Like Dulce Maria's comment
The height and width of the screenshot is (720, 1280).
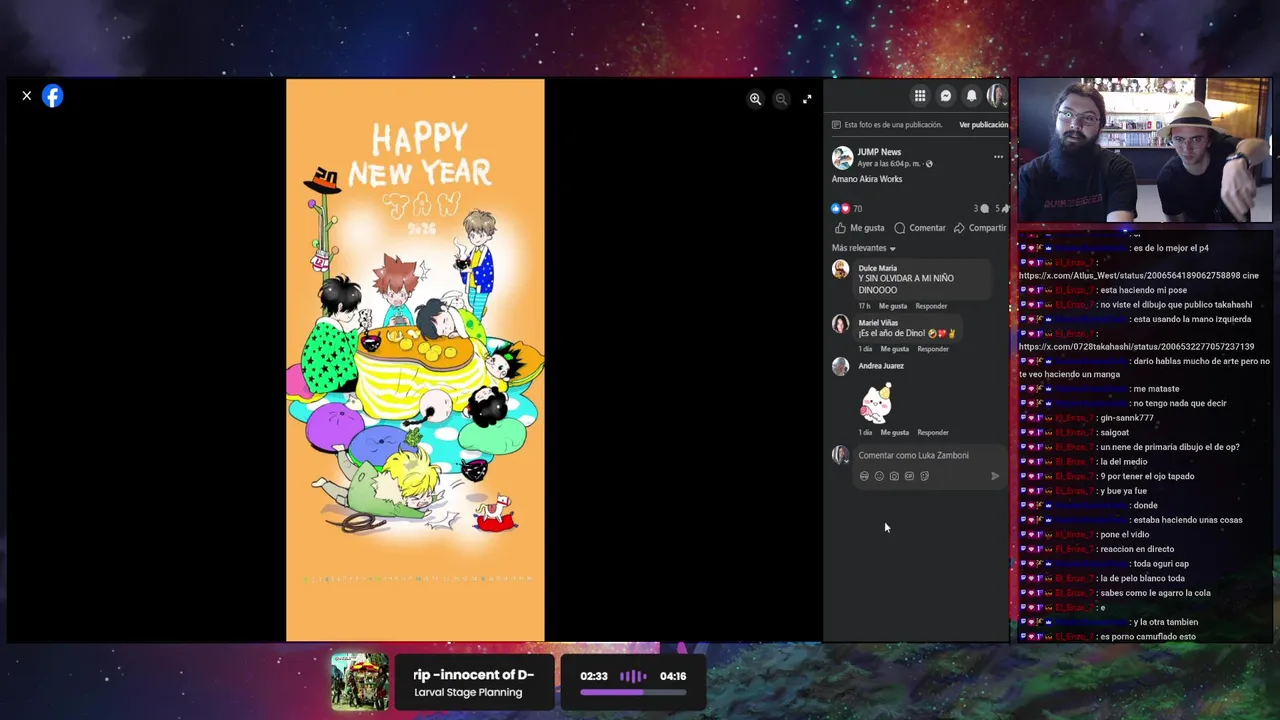click(x=893, y=306)
